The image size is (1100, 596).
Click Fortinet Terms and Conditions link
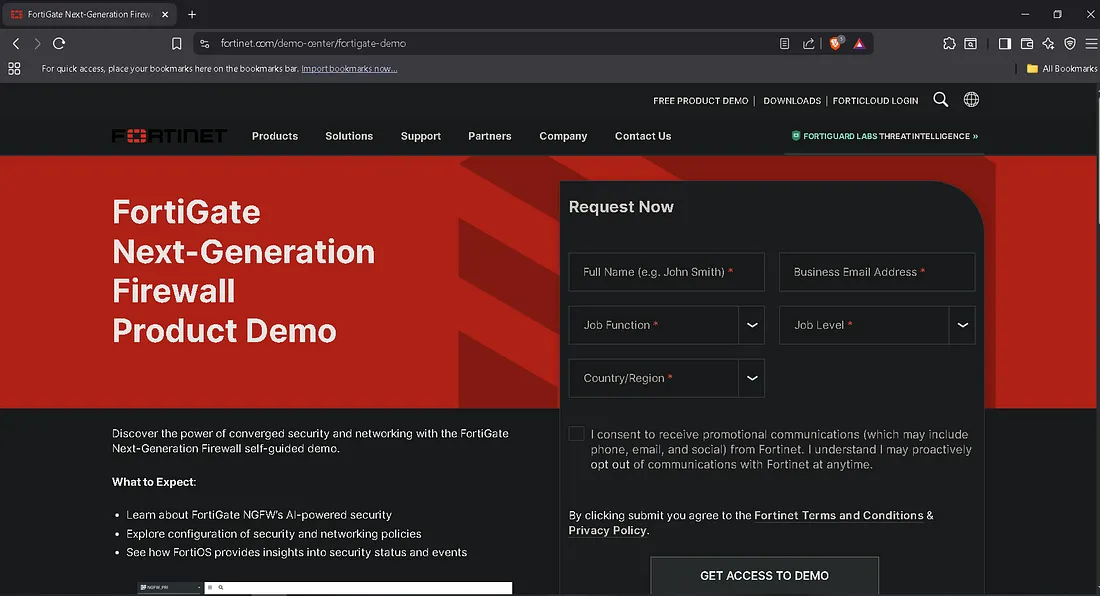click(x=838, y=515)
